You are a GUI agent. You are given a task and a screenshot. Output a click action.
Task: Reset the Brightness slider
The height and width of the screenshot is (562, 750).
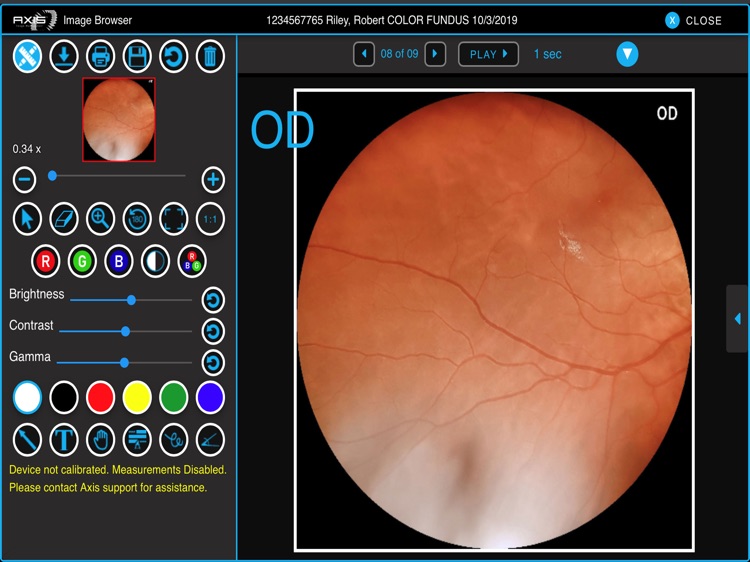(213, 300)
